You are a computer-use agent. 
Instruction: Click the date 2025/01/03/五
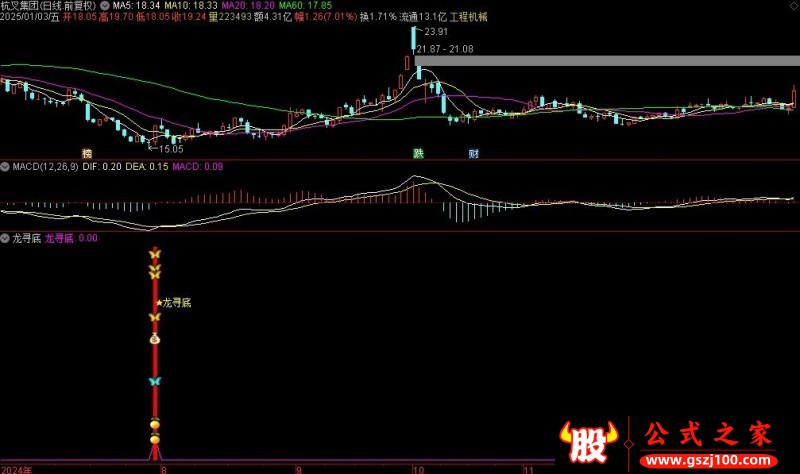(30, 17)
